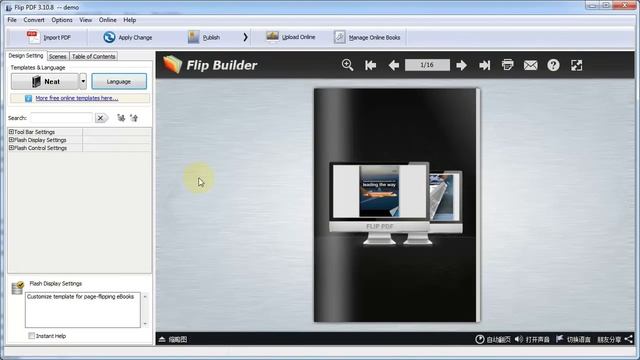This screenshot has height=360, width=640.
Task: Click the description box scroll up arrow
Action: [x=145, y=296]
